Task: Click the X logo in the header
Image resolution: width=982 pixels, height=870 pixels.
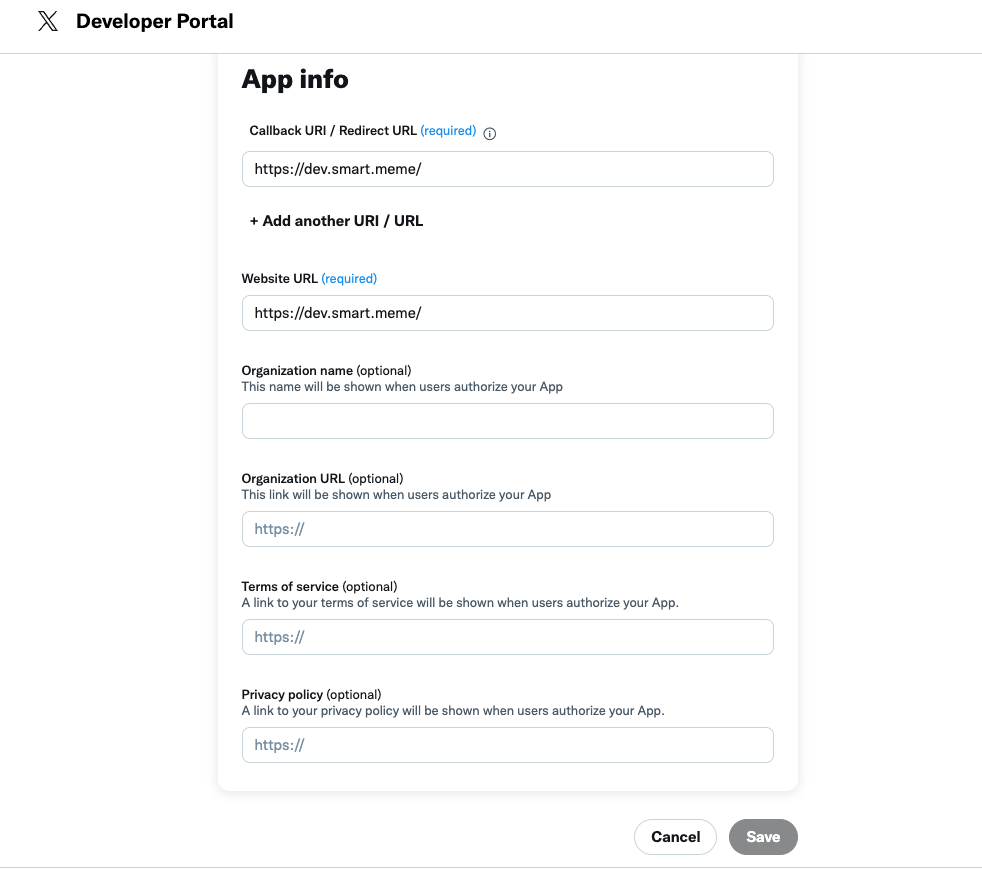Action: click(47, 22)
